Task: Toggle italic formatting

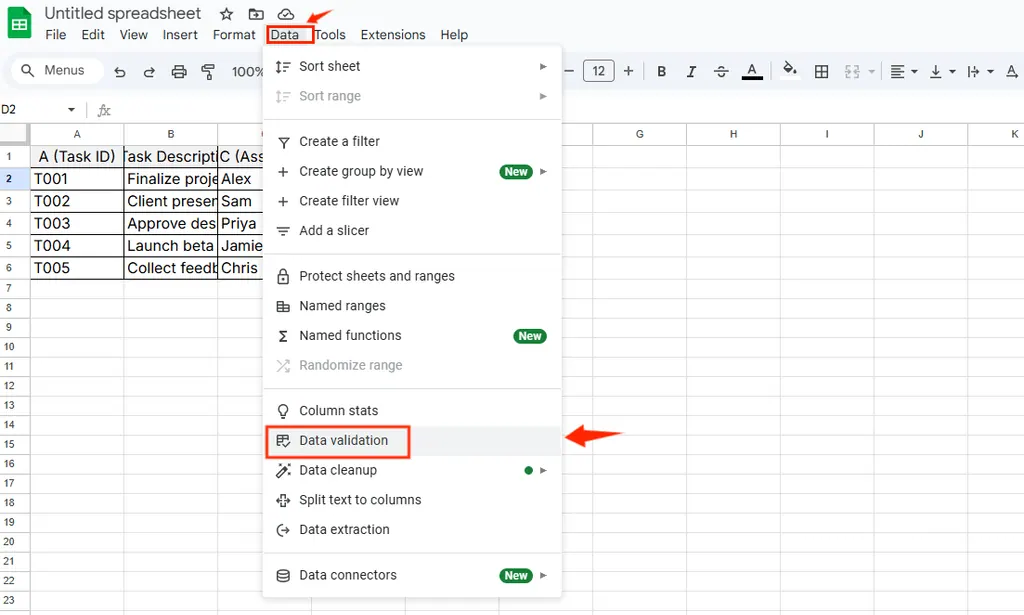Action: point(690,72)
